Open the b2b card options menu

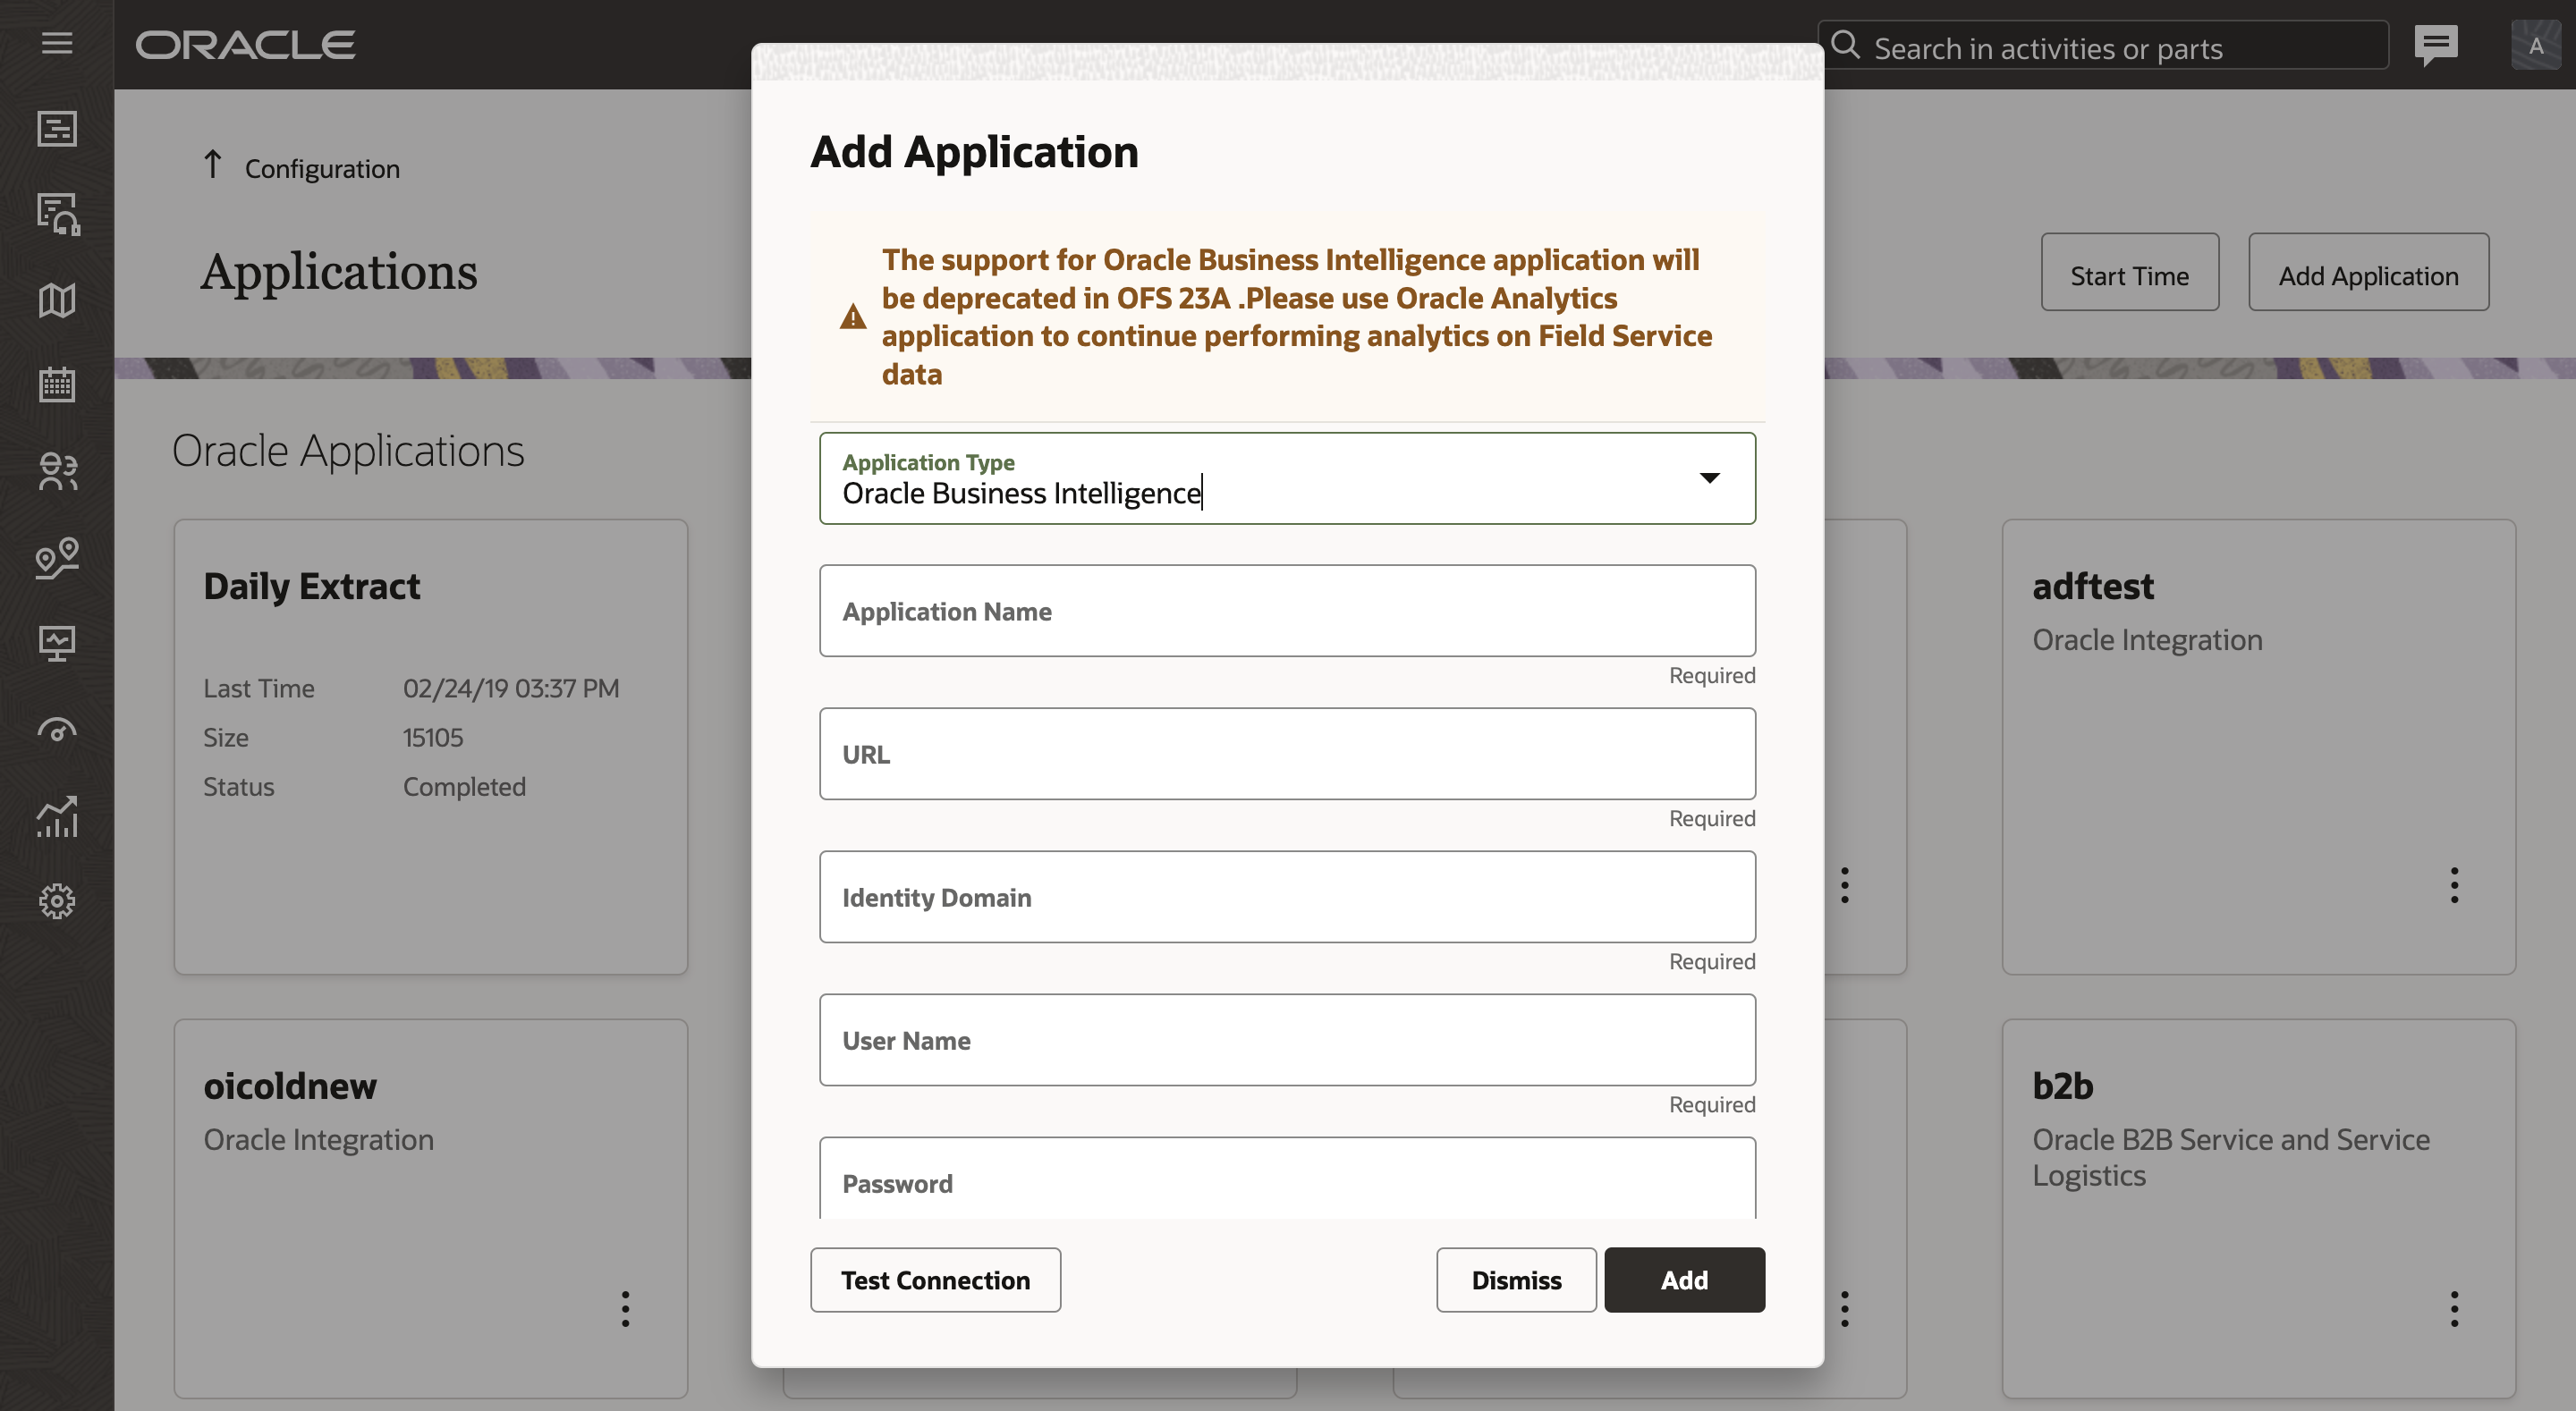pos(2454,1308)
